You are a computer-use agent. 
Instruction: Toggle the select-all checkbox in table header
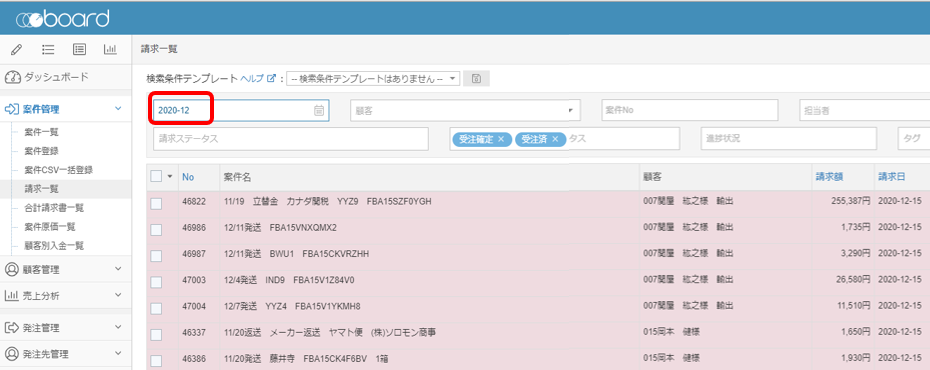tap(156, 176)
